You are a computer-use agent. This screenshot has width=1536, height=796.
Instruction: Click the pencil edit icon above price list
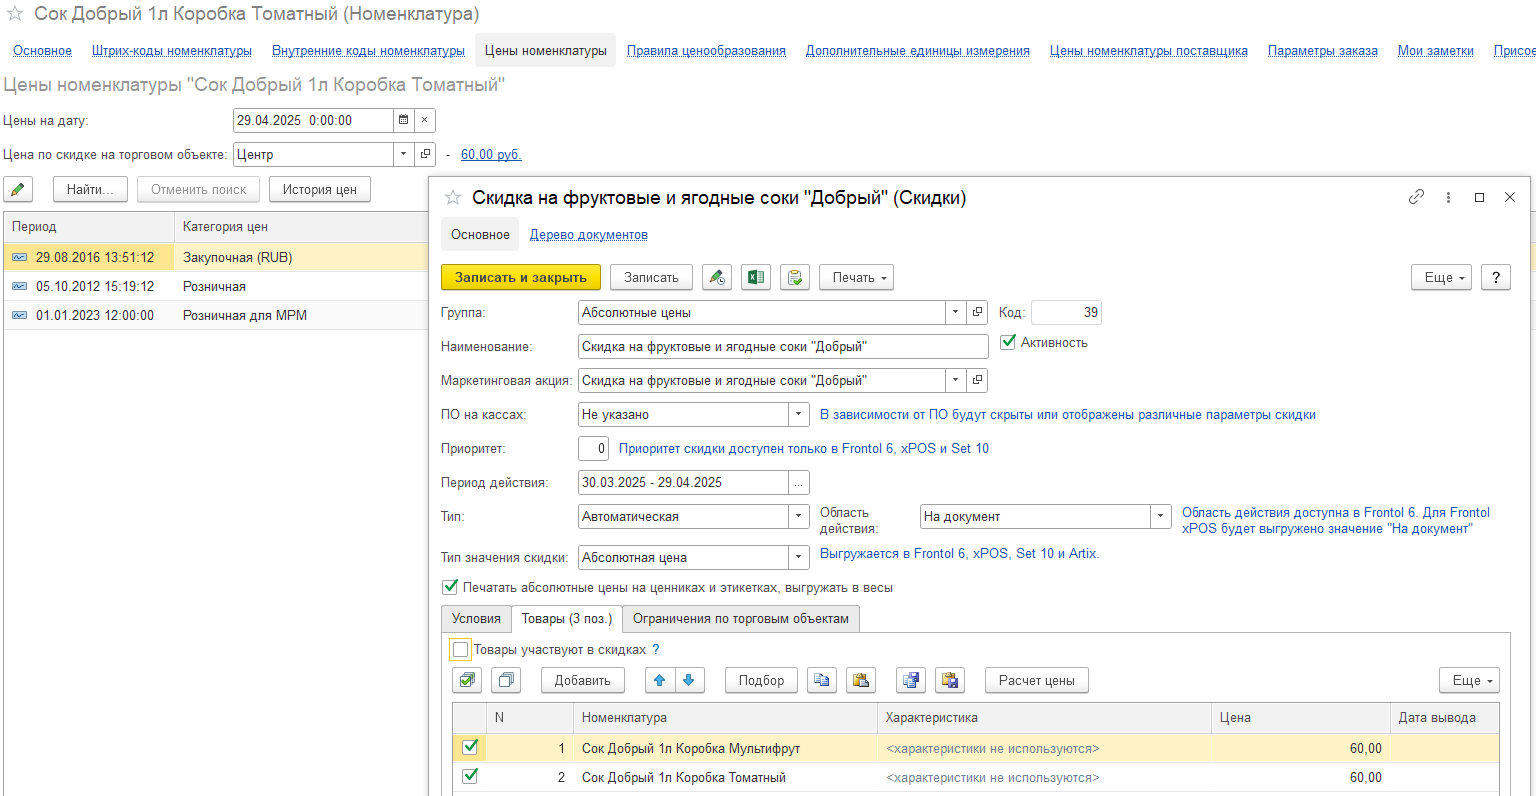(18, 189)
